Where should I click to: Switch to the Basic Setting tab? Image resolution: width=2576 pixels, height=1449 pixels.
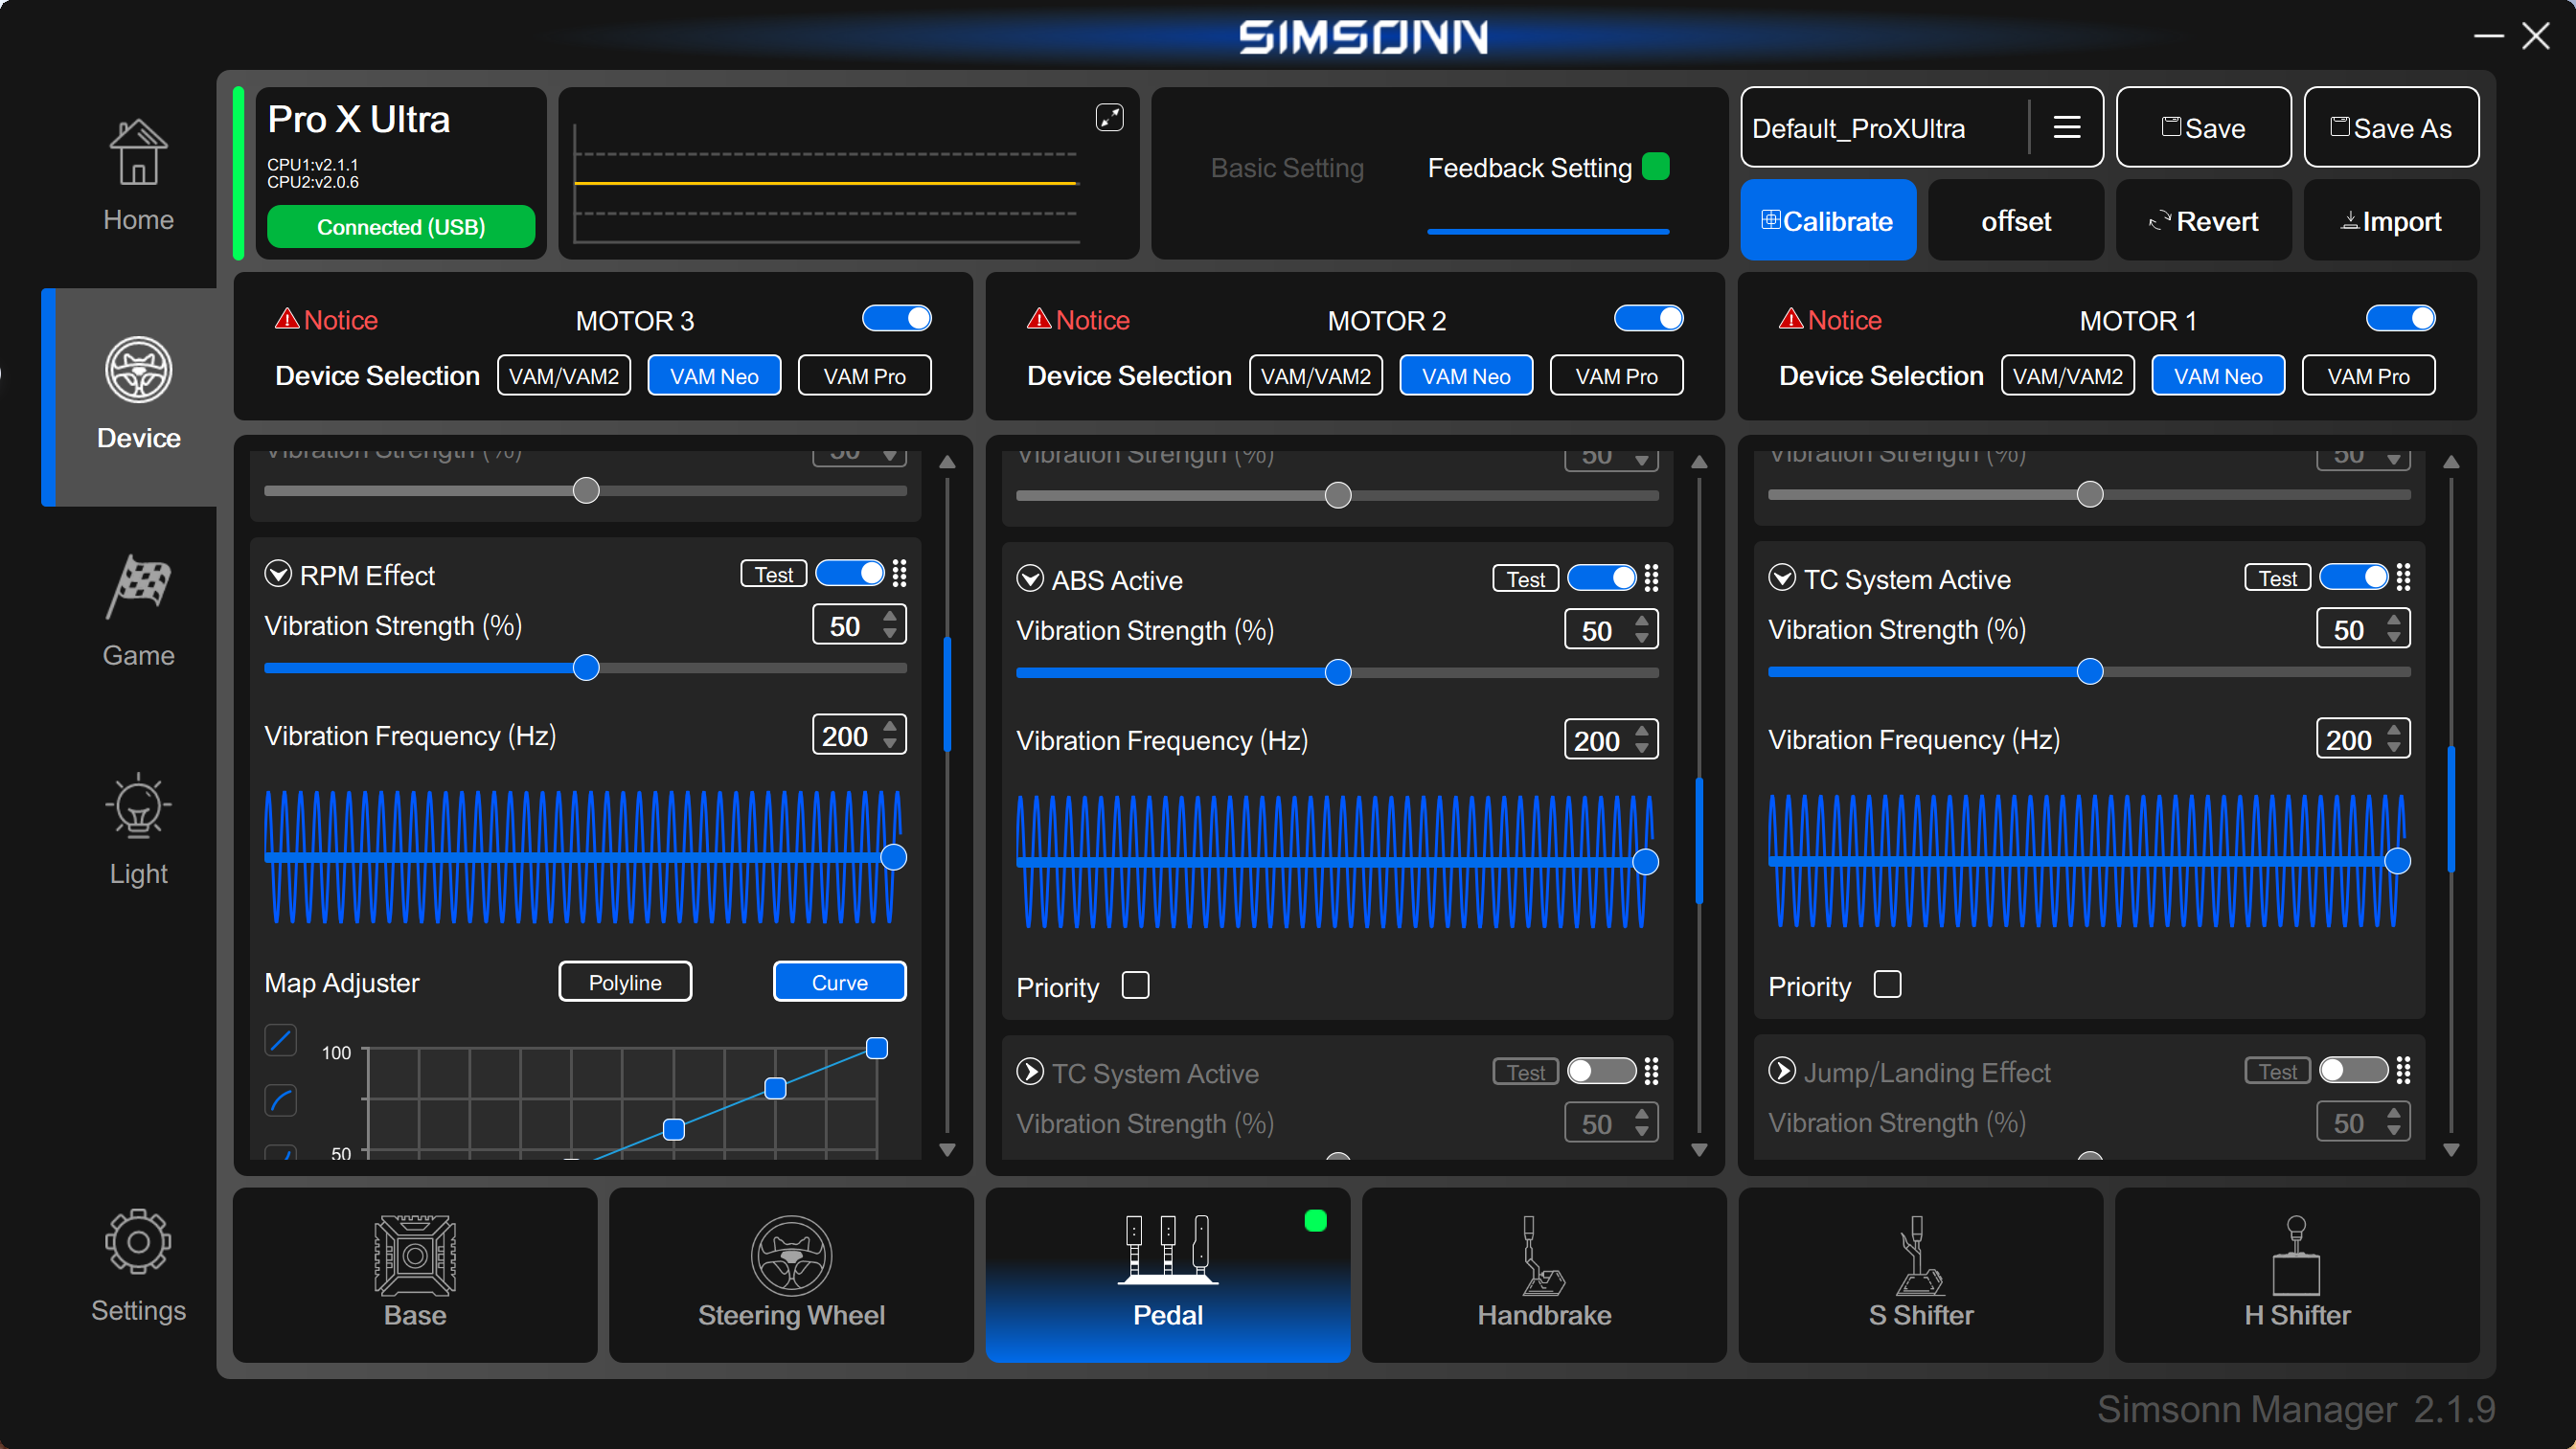point(1287,168)
